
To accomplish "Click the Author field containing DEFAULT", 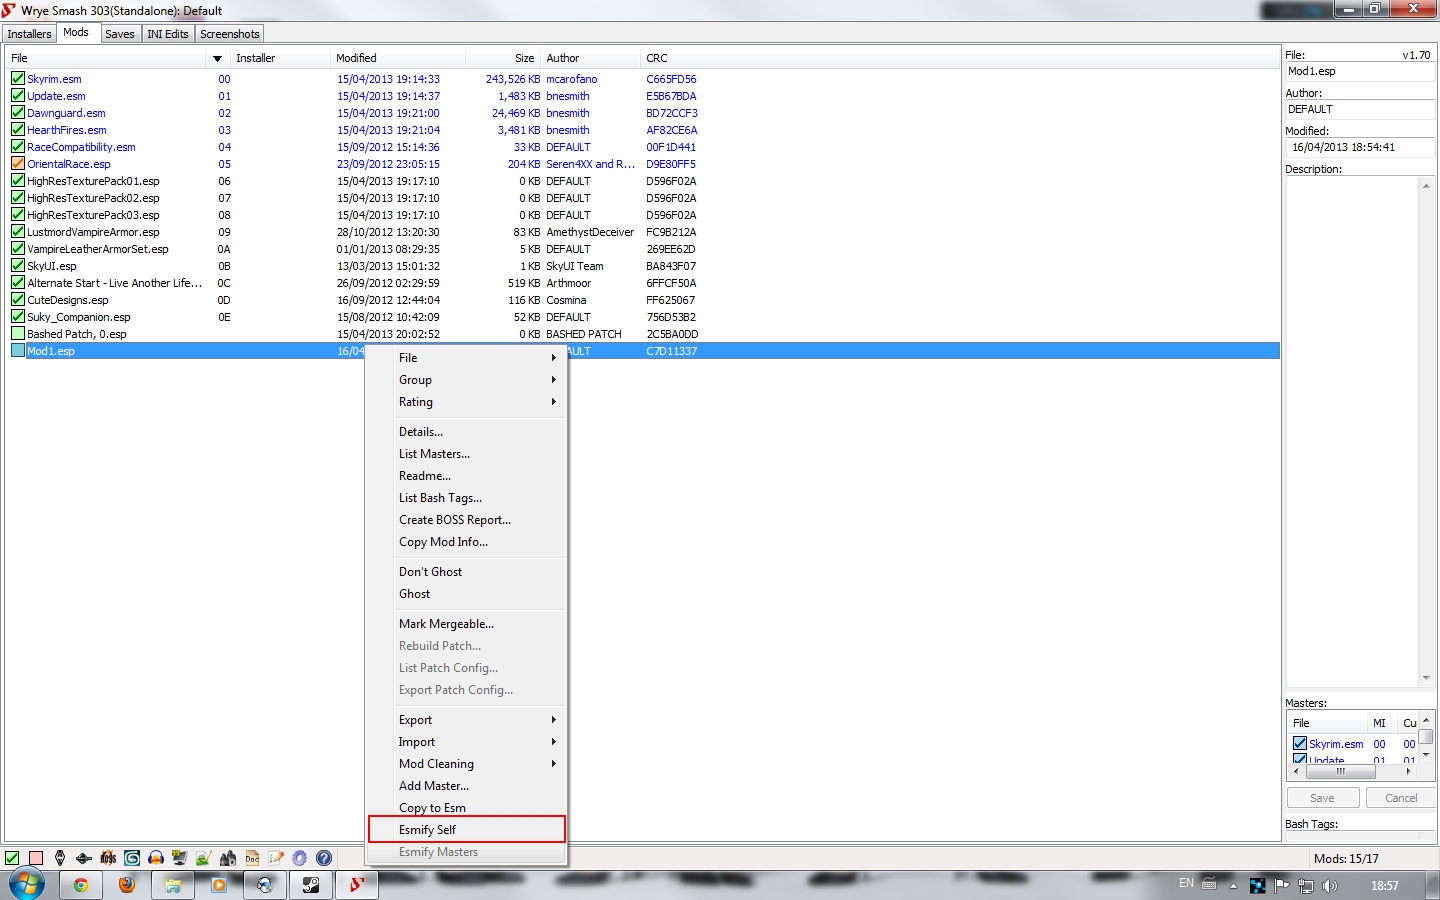I will point(1360,109).
